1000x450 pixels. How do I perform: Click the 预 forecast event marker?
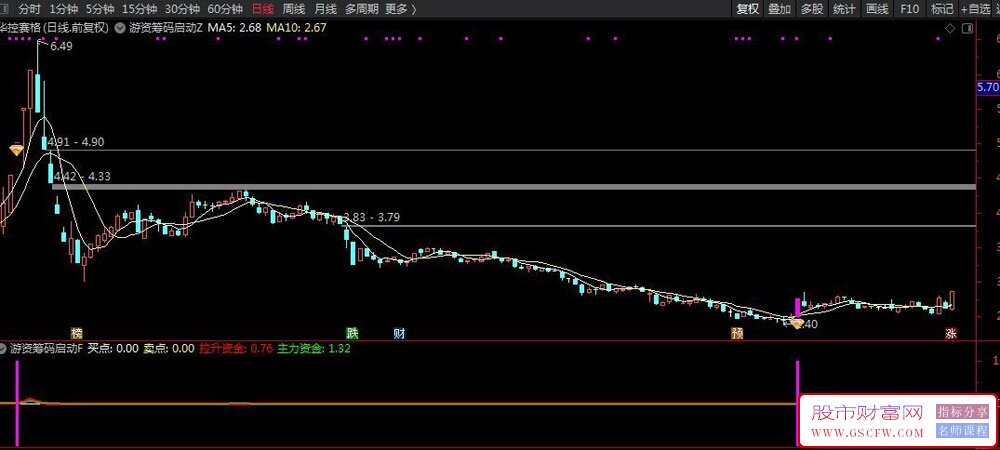click(737, 333)
